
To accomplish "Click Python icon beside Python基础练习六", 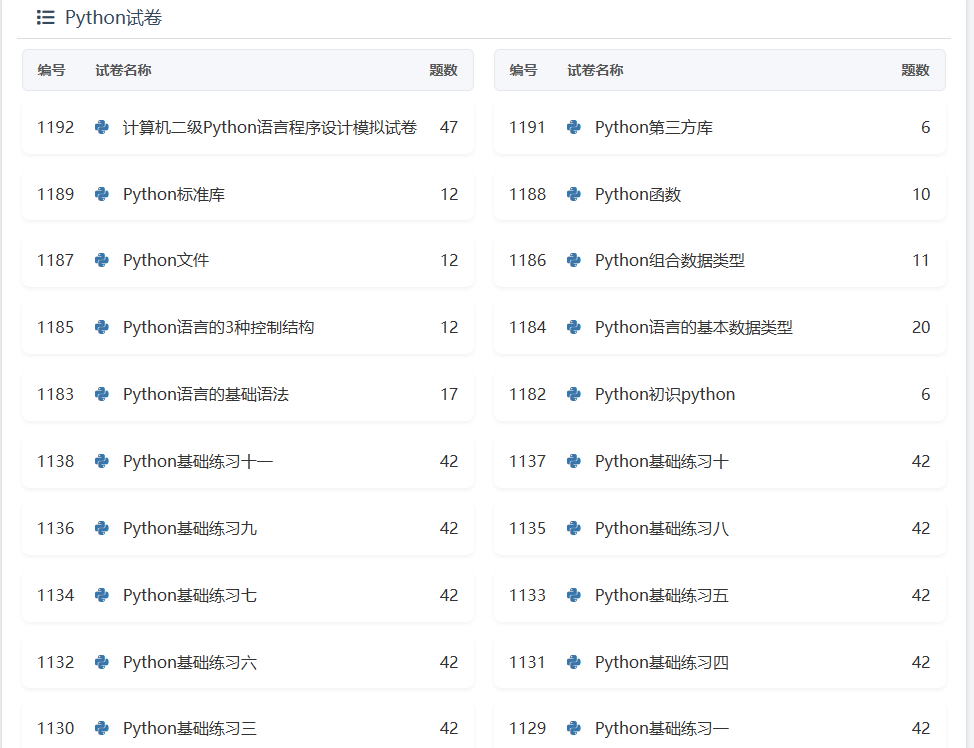I will [102, 663].
